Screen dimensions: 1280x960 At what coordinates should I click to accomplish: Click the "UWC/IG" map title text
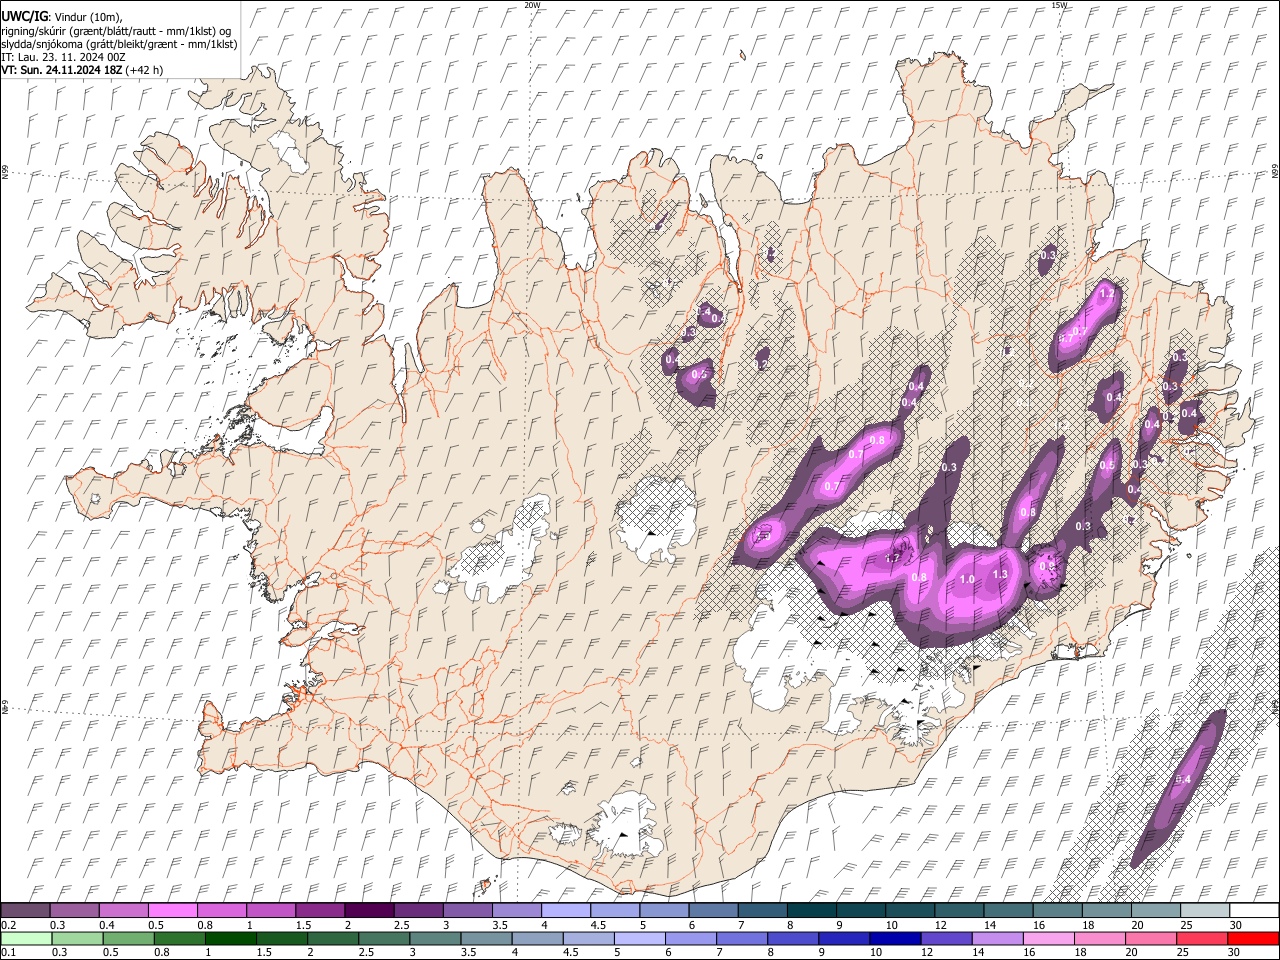click(x=24, y=16)
